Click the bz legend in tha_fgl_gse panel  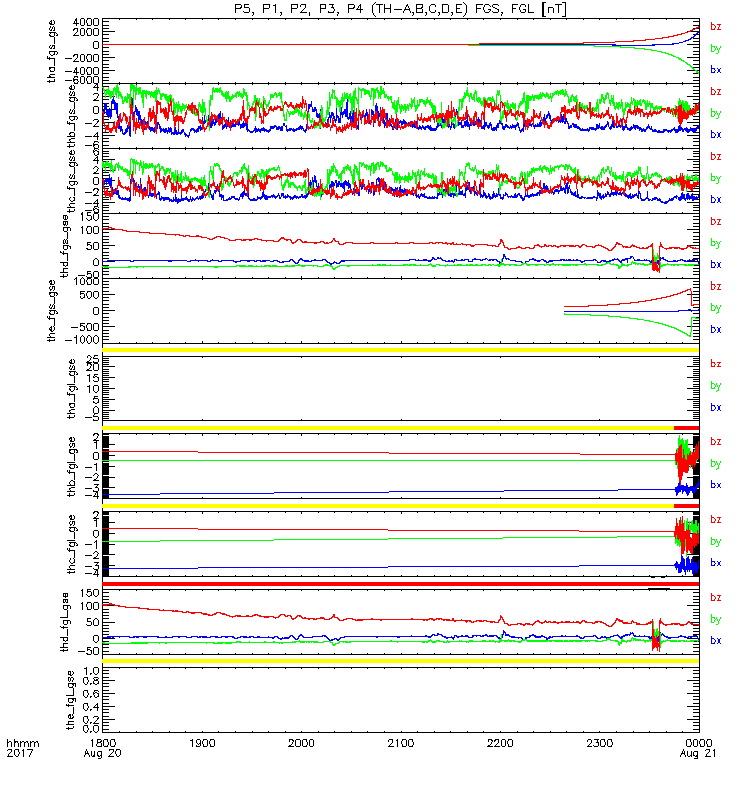coord(716,364)
